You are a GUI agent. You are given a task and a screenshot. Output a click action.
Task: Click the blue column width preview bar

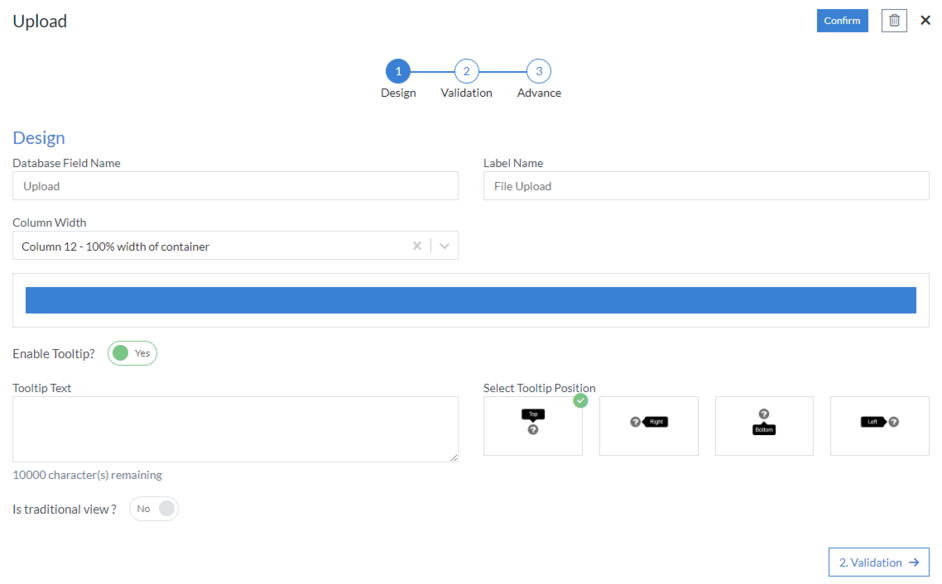[x=470, y=299]
